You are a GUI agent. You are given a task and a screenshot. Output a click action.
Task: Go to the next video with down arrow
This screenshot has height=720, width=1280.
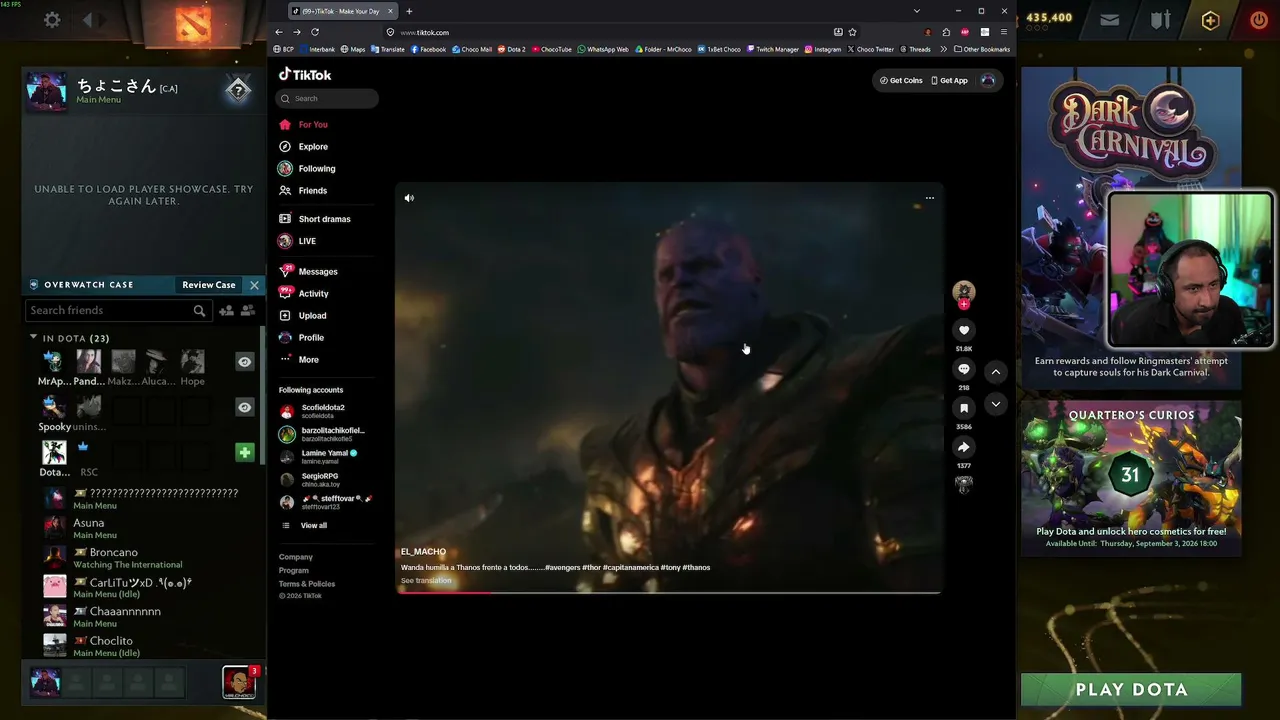click(x=996, y=404)
